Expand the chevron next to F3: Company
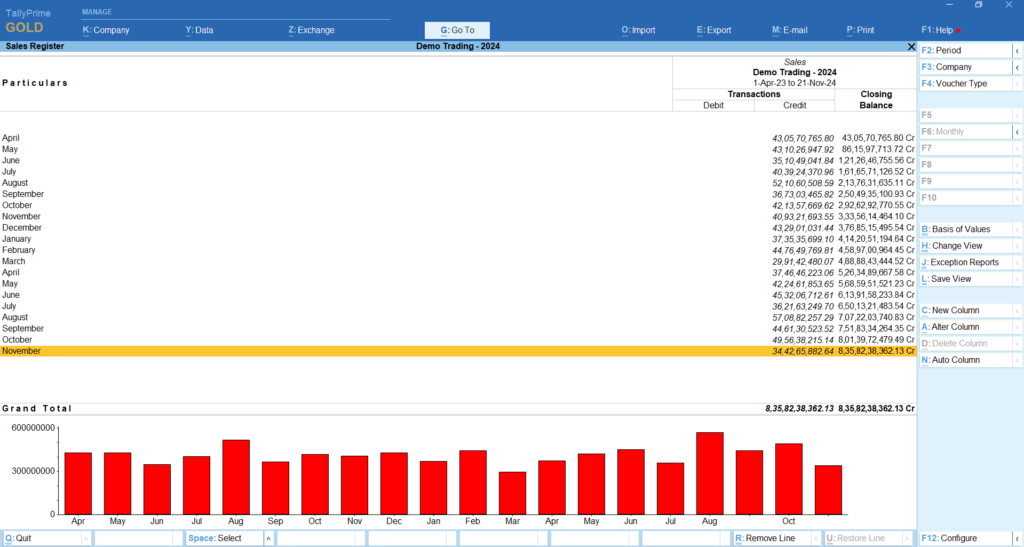 [1017, 67]
